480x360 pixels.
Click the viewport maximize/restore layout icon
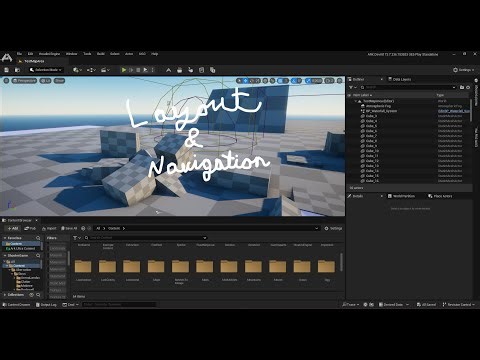coord(339,81)
